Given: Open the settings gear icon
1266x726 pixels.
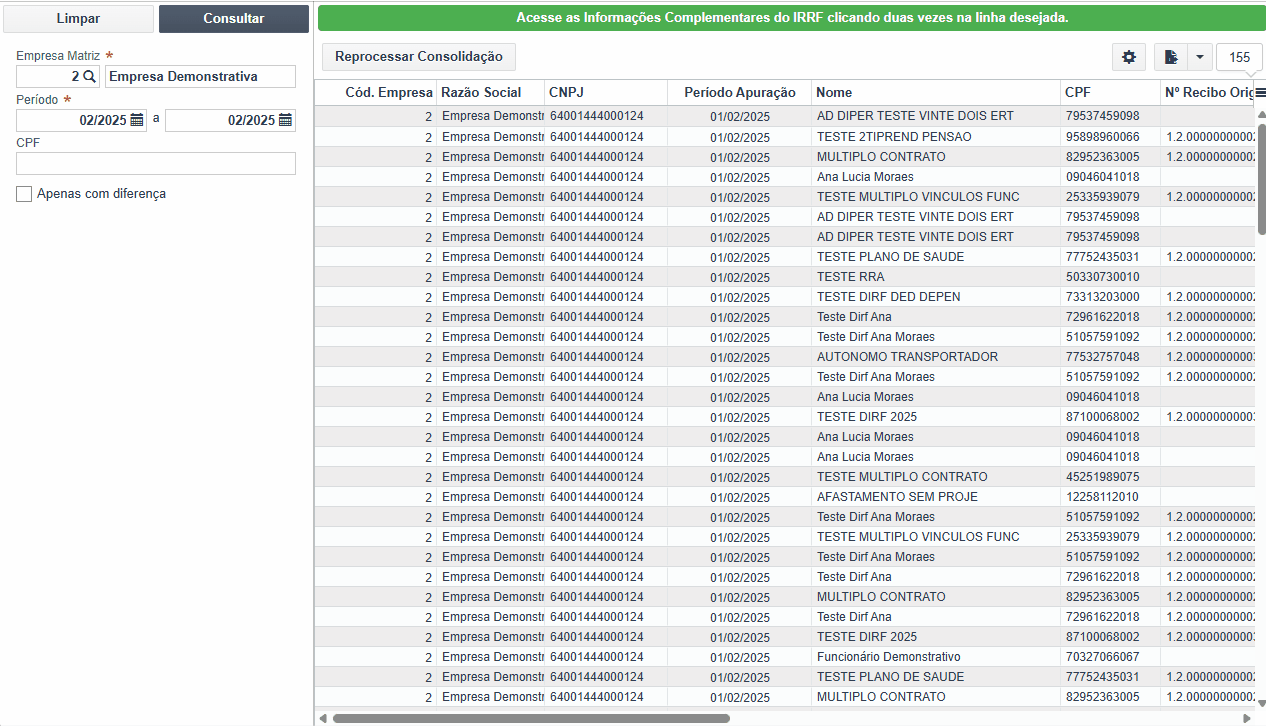Looking at the screenshot, I should coord(1129,57).
